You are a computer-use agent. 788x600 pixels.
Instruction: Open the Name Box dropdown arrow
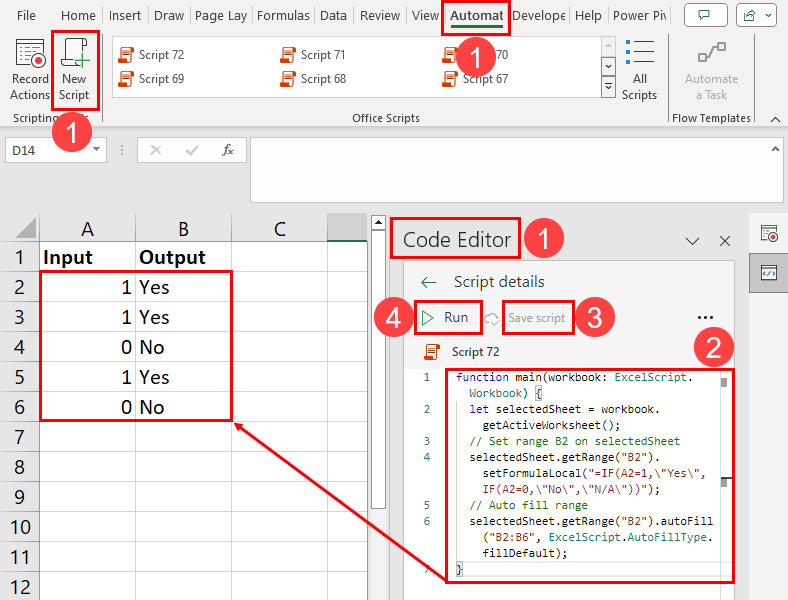(x=96, y=149)
